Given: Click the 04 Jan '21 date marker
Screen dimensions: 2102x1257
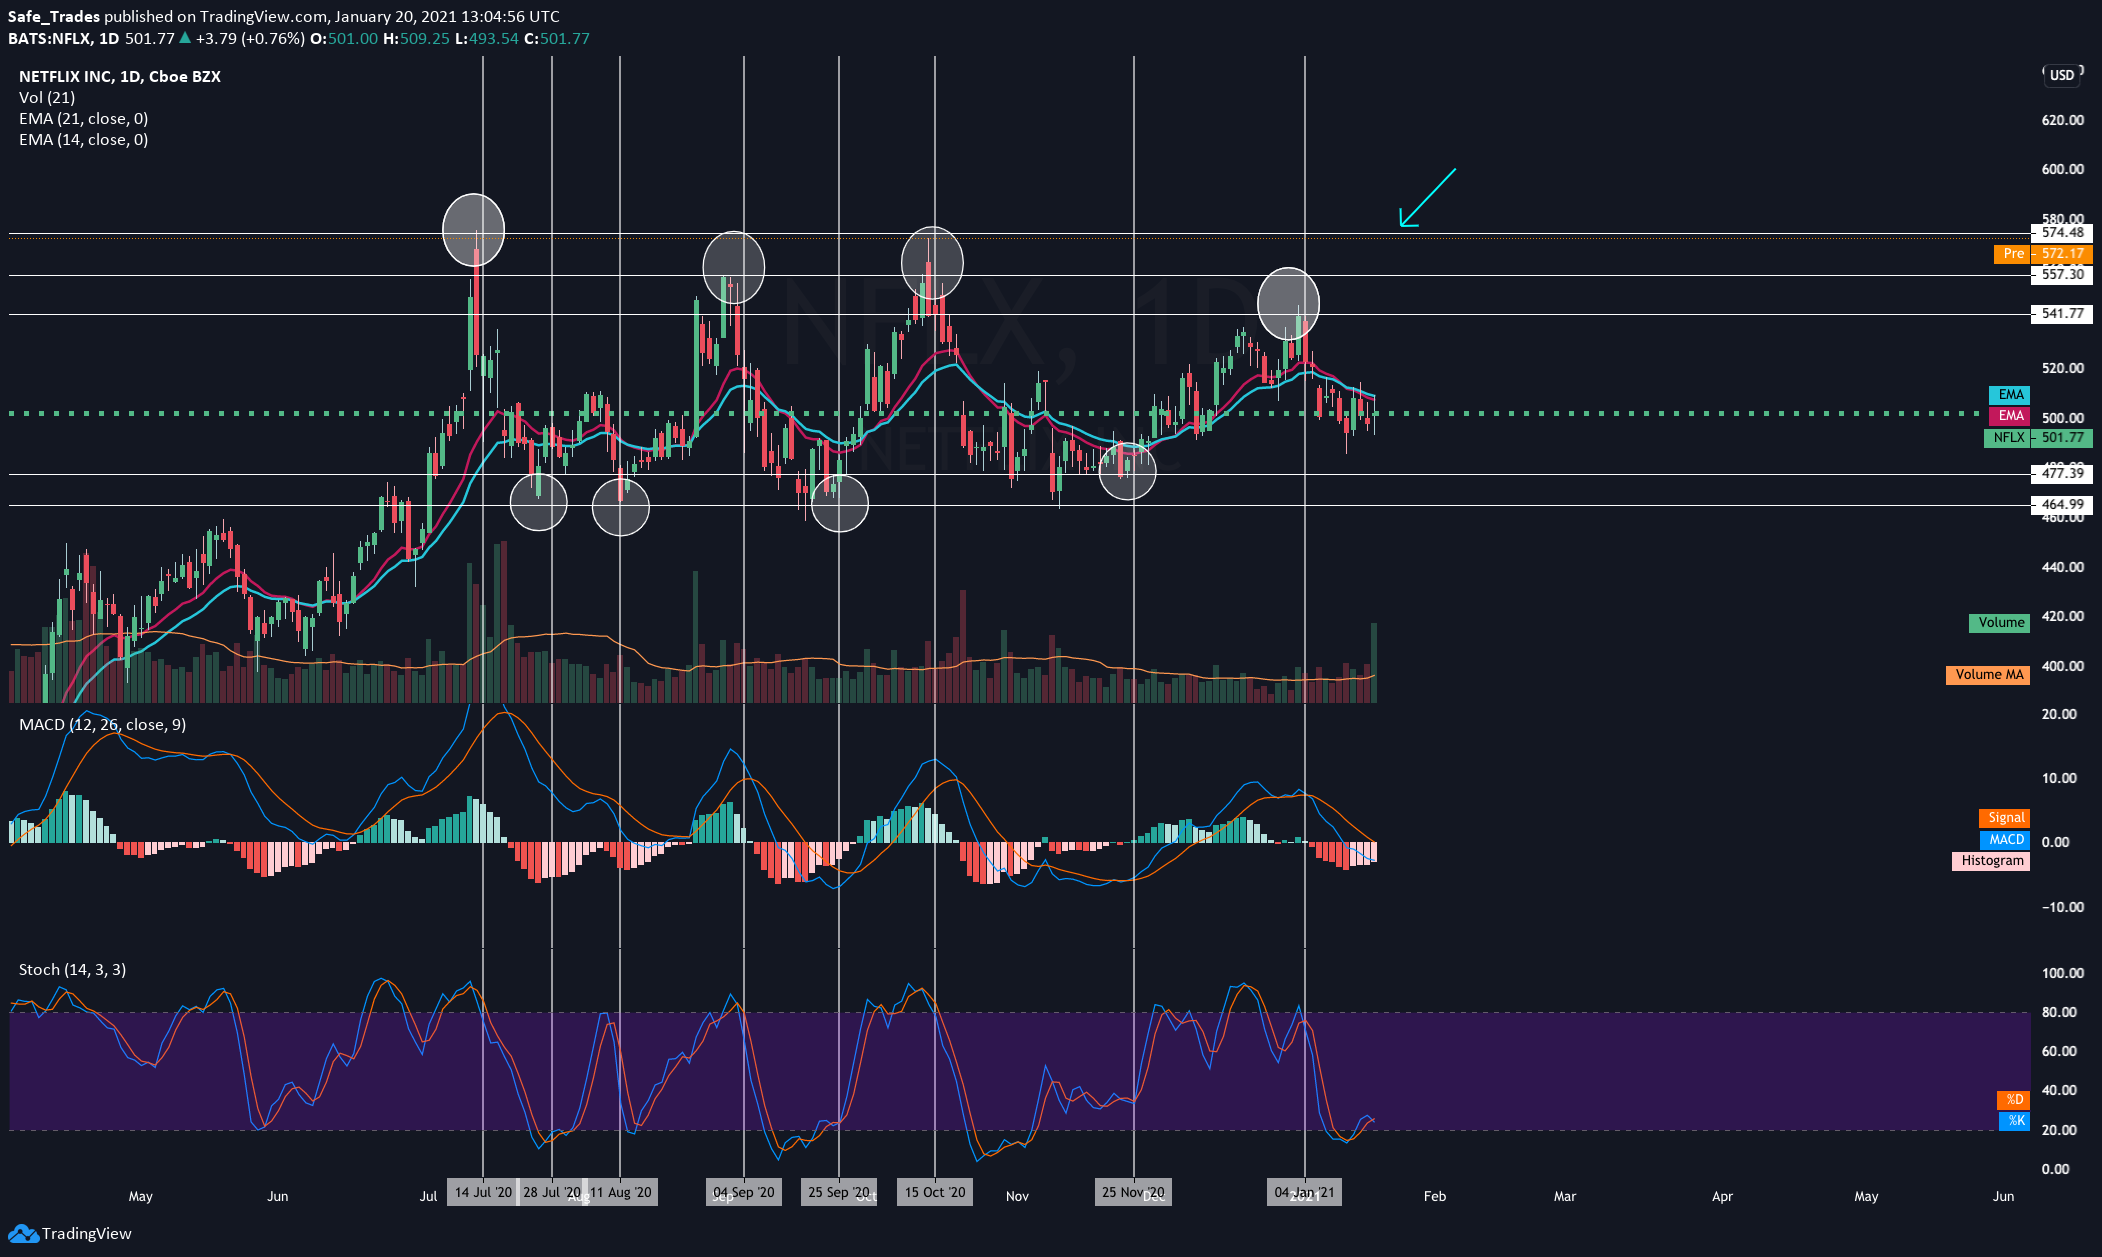Looking at the screenshot, I should pos(1305,1192).
